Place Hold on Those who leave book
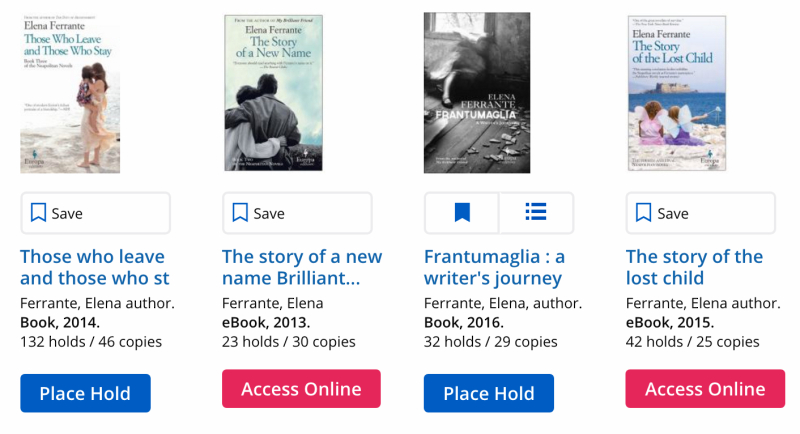The width and height of the screenshot is (800, 434). click(85, 393)
